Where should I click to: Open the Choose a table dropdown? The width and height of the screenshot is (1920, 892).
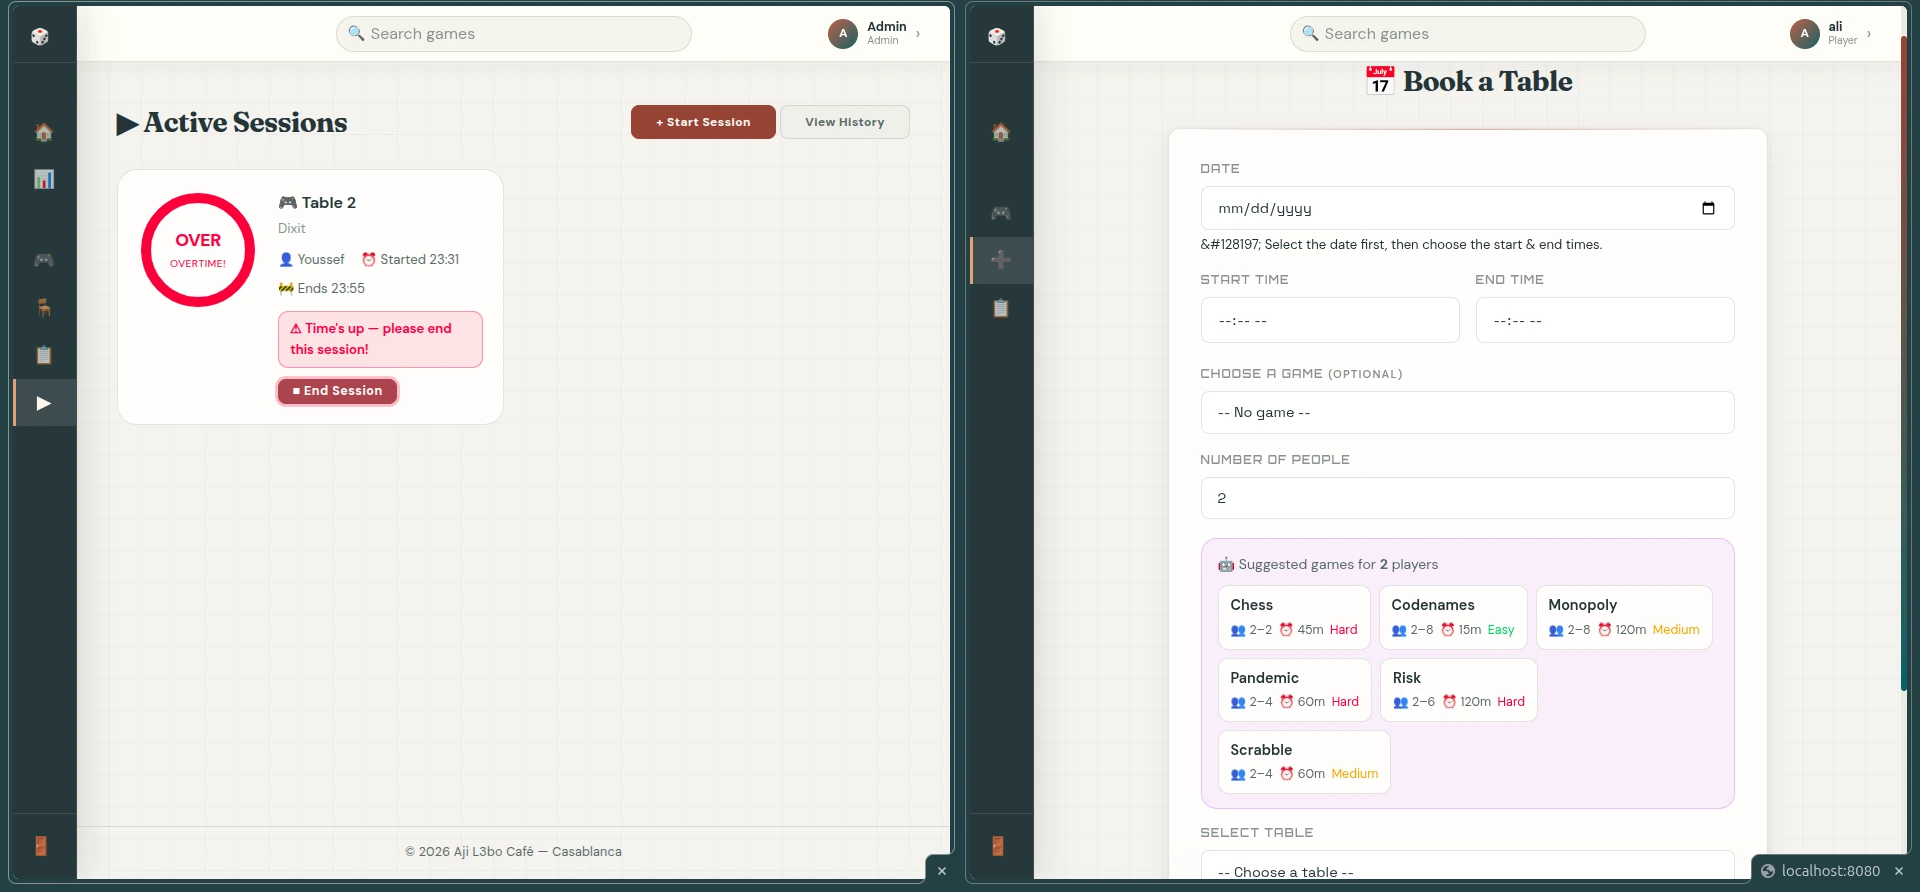point(1467,866)
